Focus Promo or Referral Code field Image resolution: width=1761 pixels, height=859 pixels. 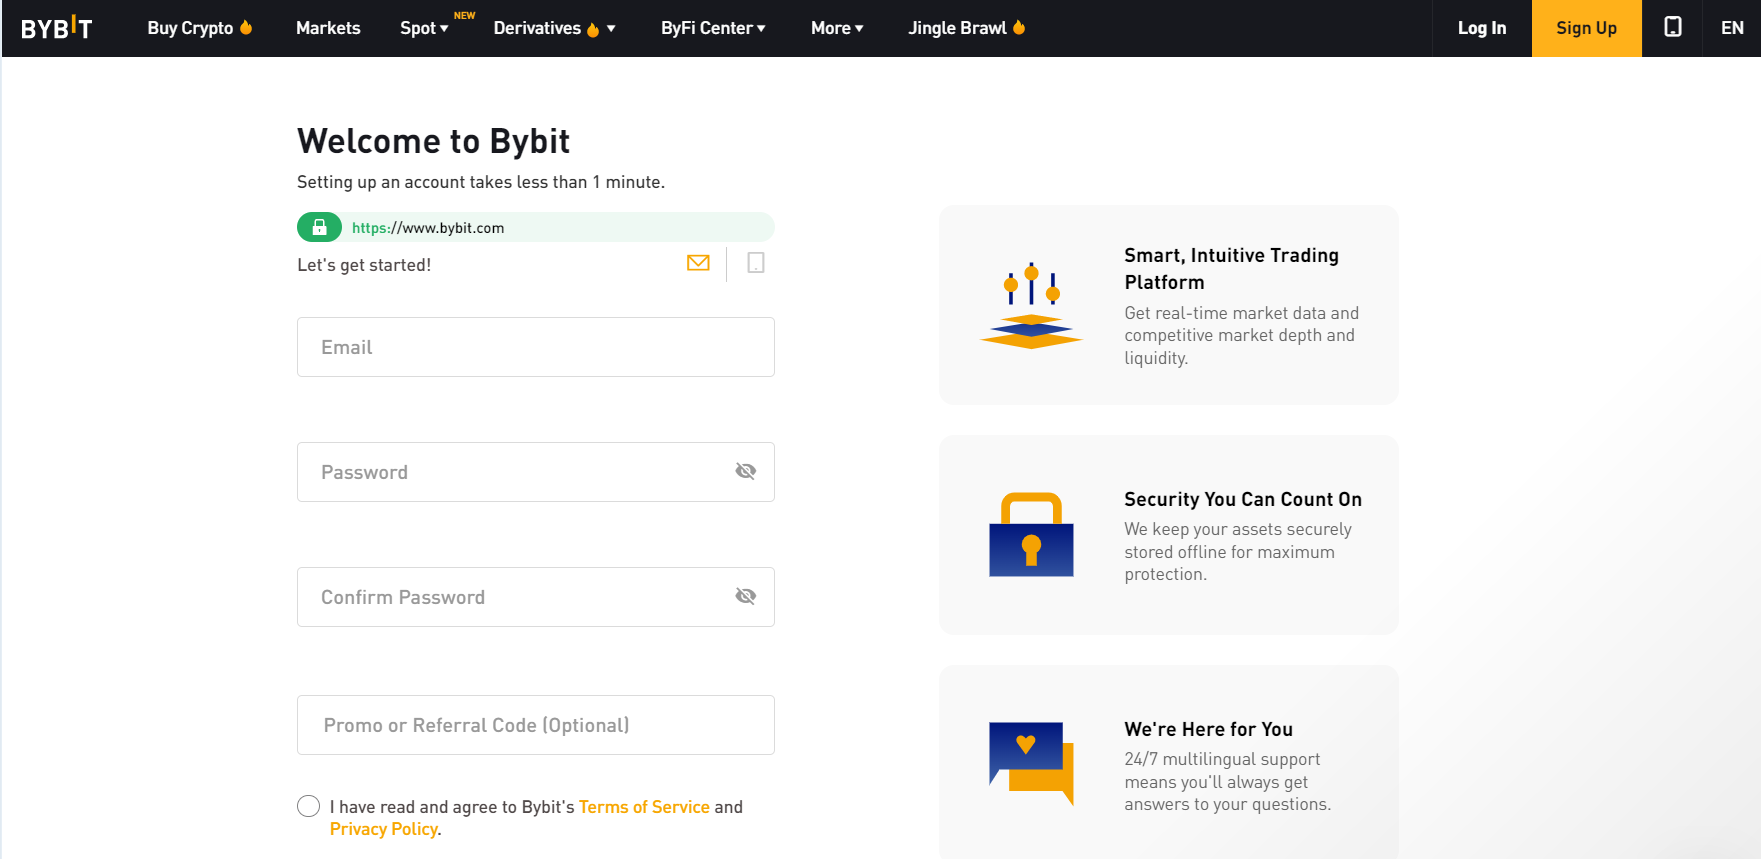click(536, 725)
